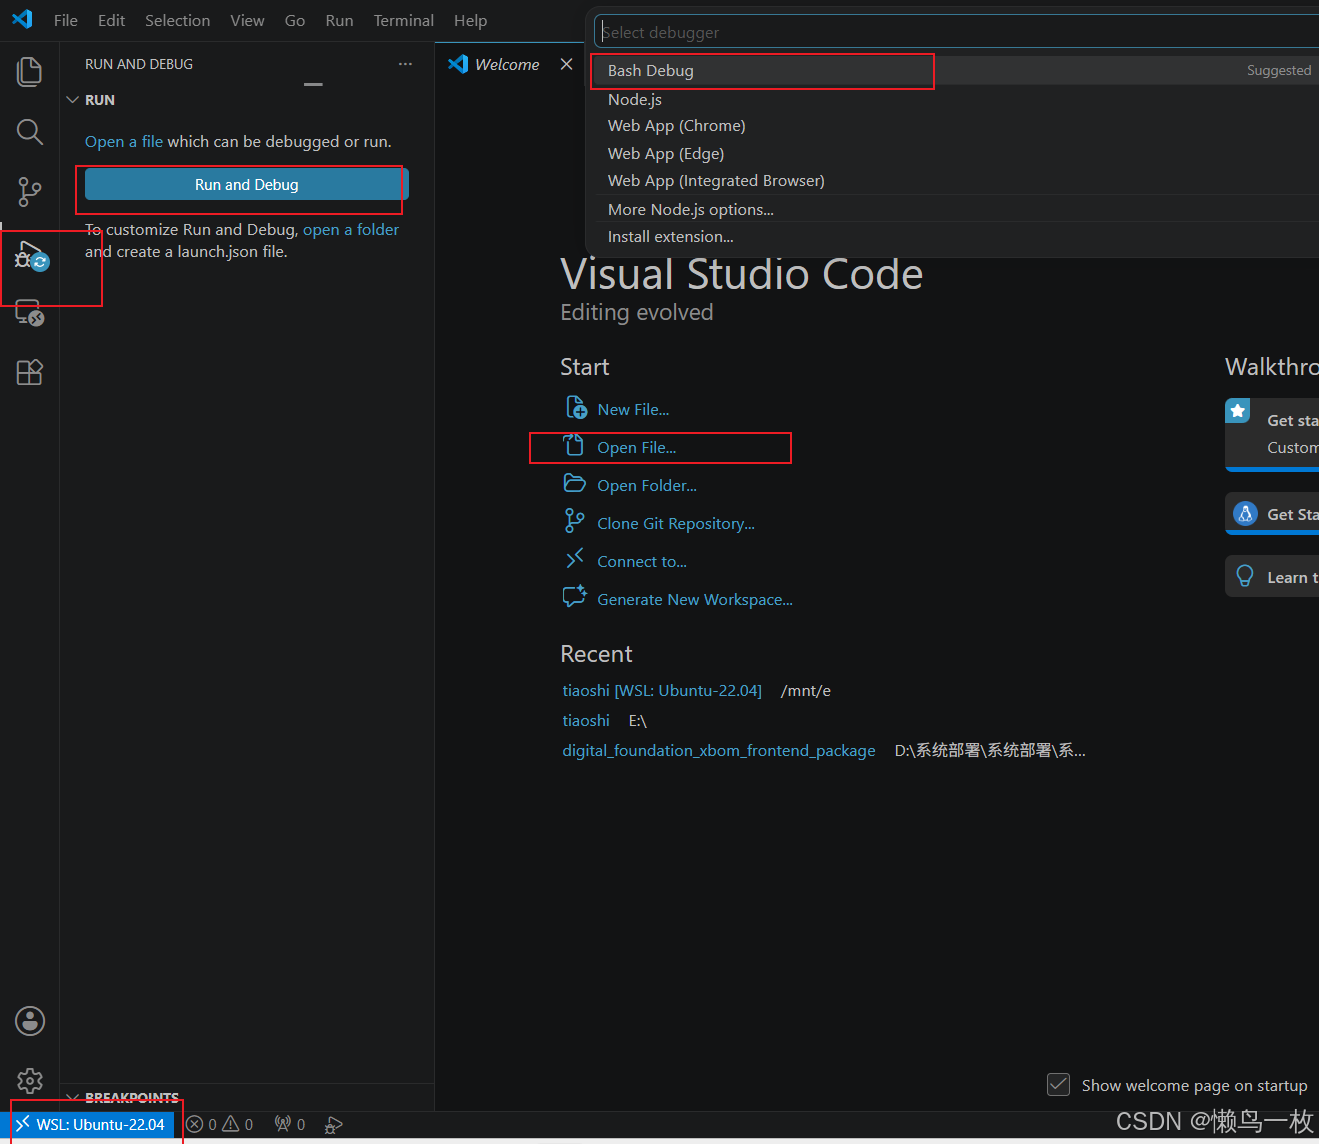This screenshot has height=1144, width=1319.
Task: Open the Accounts menu icon
Action: (x=30, y=1021)
